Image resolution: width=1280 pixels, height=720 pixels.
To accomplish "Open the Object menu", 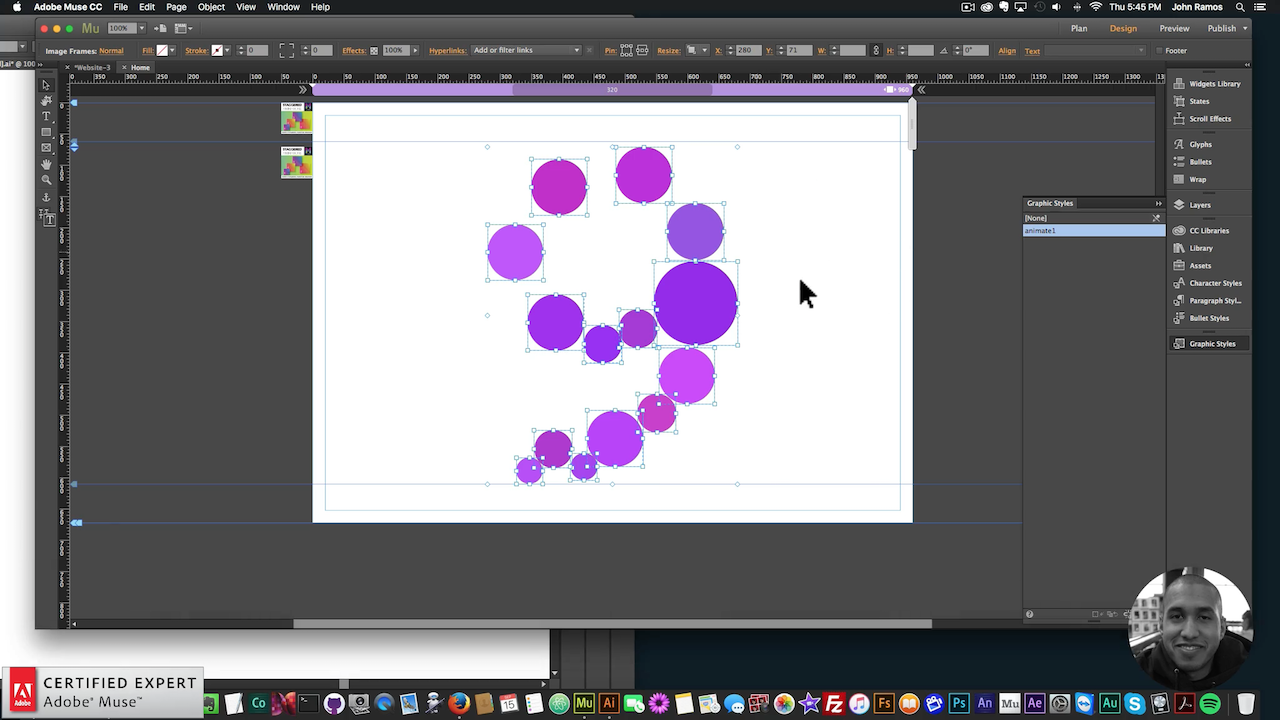I will tap(211, 7).
